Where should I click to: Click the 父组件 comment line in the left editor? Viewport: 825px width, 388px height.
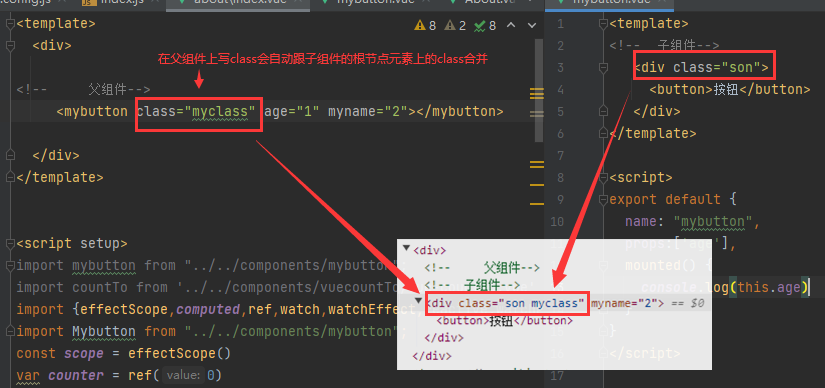(84, 89)
